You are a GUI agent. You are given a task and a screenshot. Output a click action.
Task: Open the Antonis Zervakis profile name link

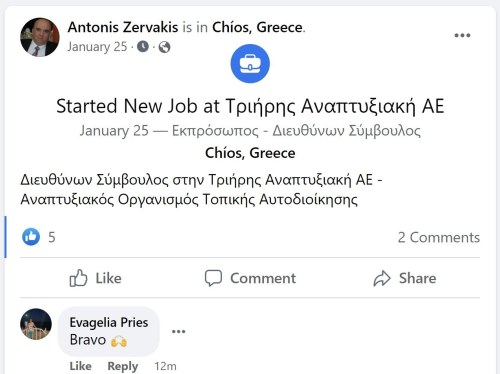(x=123, y=27)
